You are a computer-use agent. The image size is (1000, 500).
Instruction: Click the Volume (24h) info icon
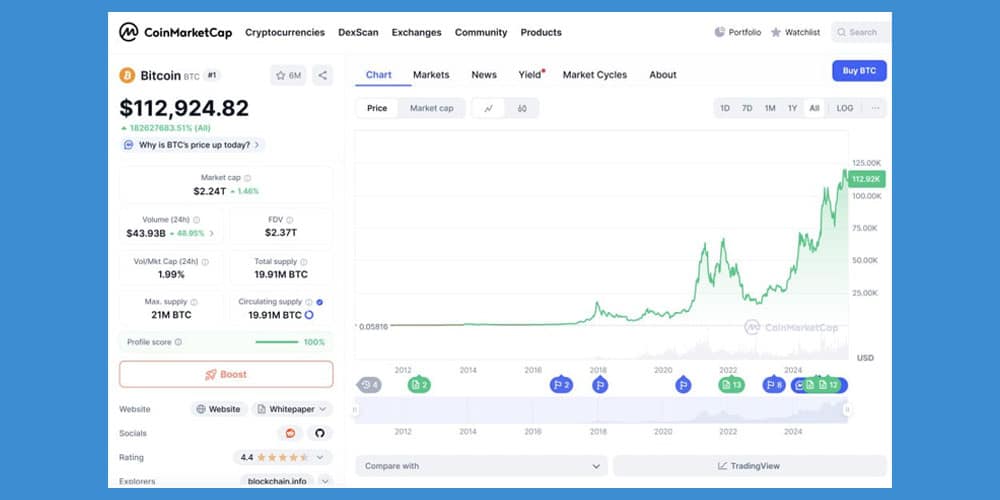(x=196, y=219)
